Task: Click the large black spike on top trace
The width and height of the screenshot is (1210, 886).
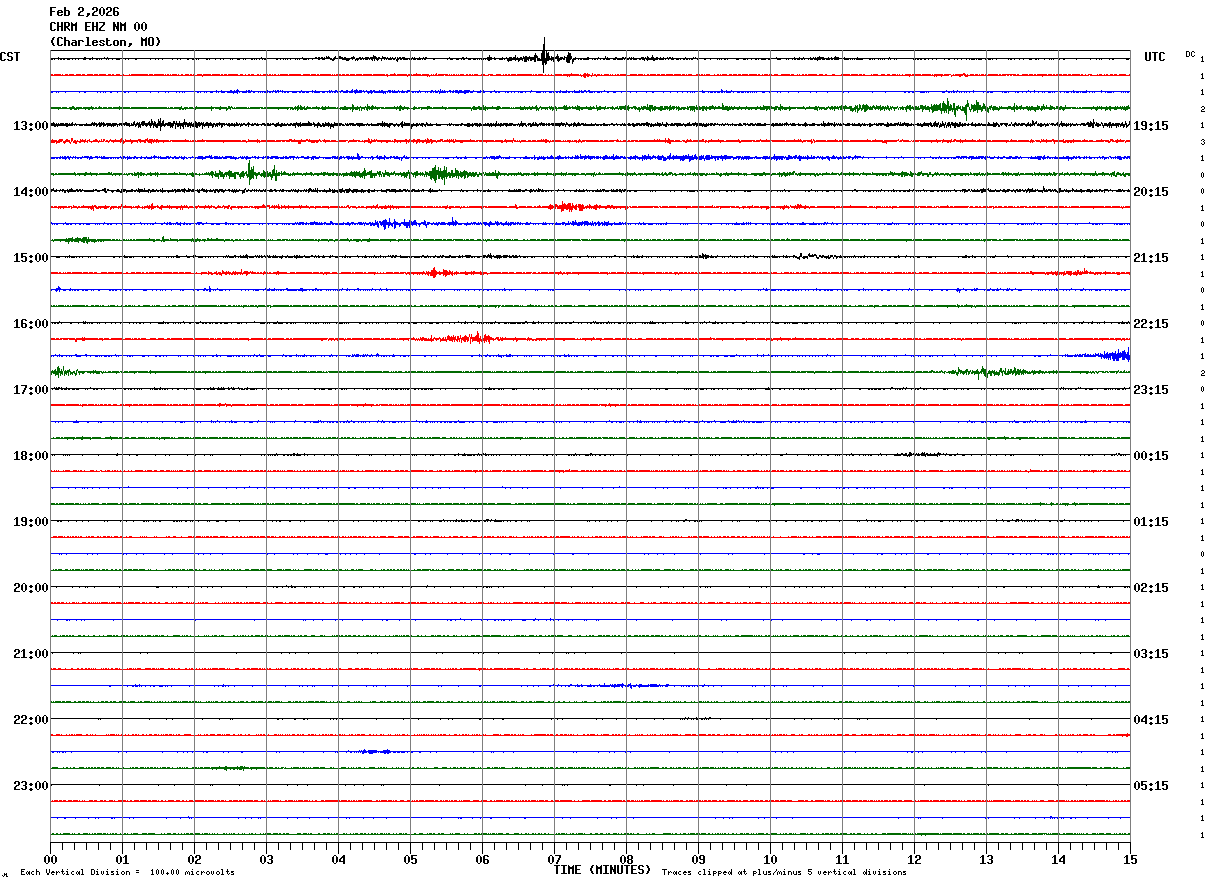Action: coord(544,56)
